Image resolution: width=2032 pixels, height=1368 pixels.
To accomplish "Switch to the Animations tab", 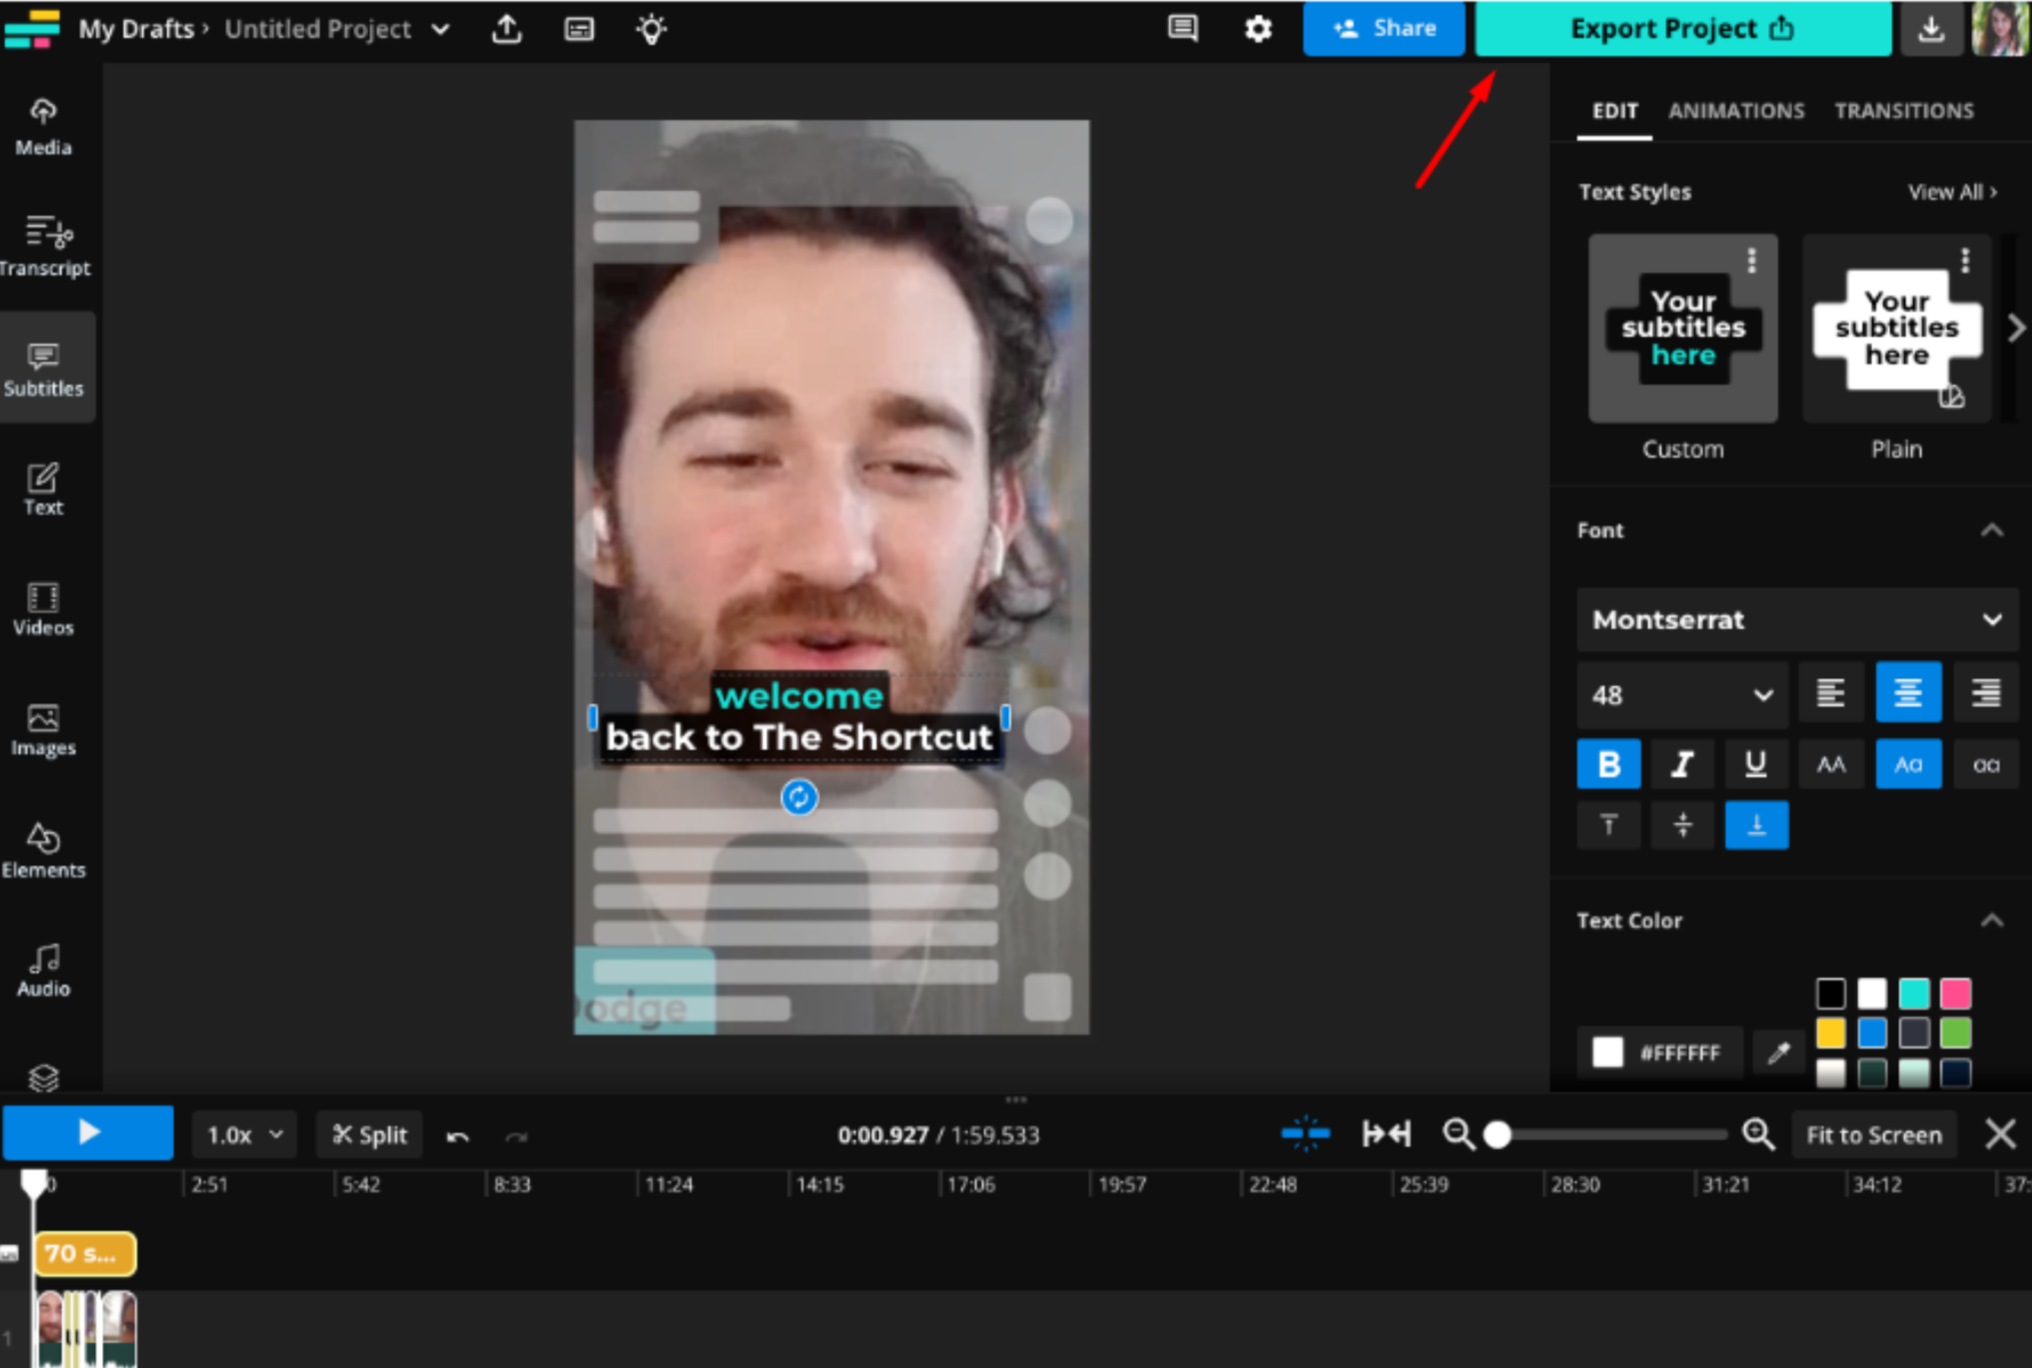I will pyautogui.click(x=1736, y=111).
